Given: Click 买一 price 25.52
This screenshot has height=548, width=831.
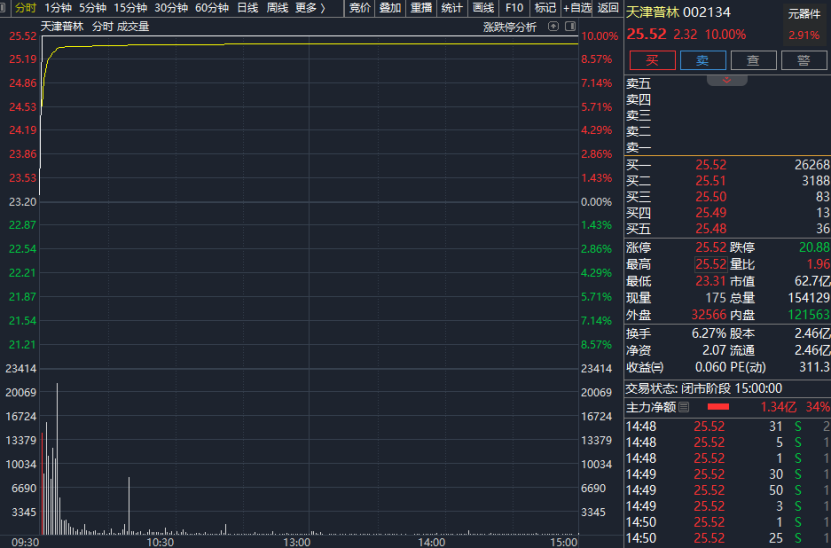Looking at the screenshot, I should (x=711, y=165).
